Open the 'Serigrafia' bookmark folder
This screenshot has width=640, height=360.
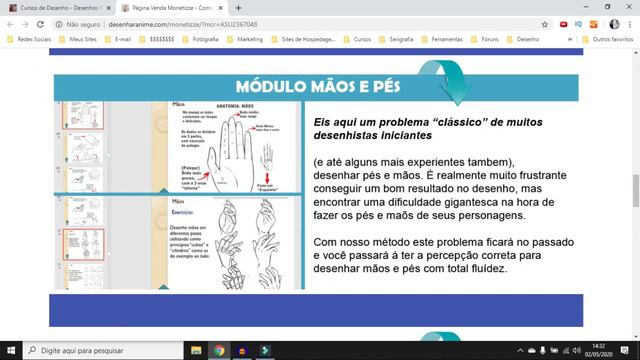point(396,39)
